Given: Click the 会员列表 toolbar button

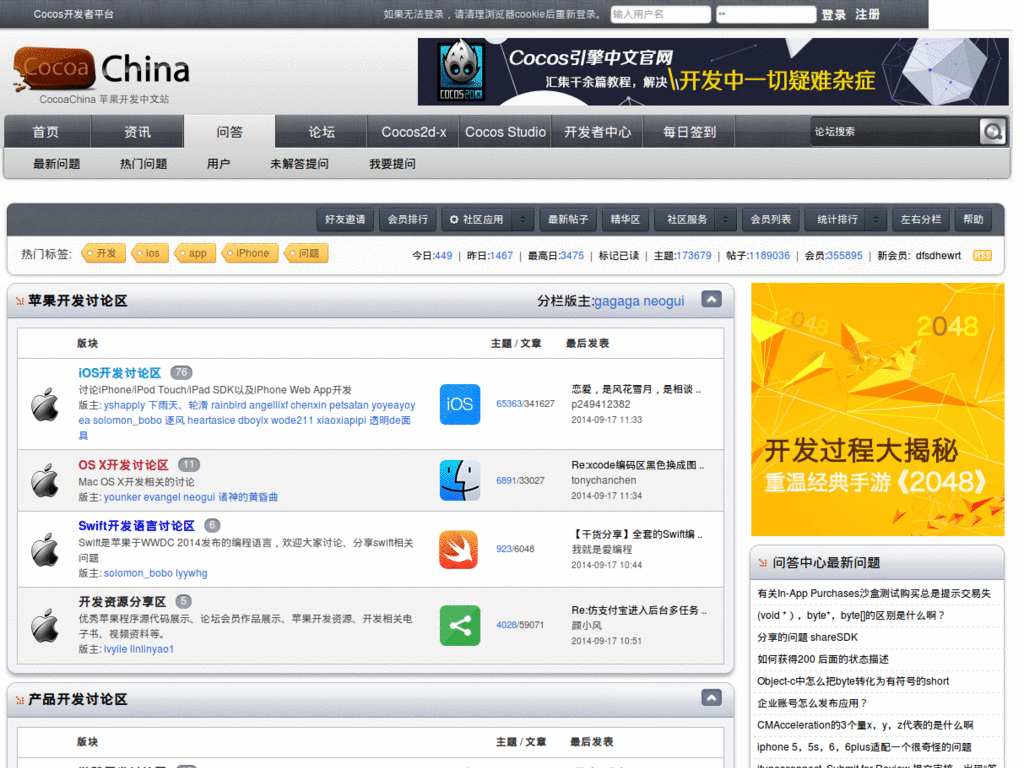Looking at the screenshot, I should 771,219.
